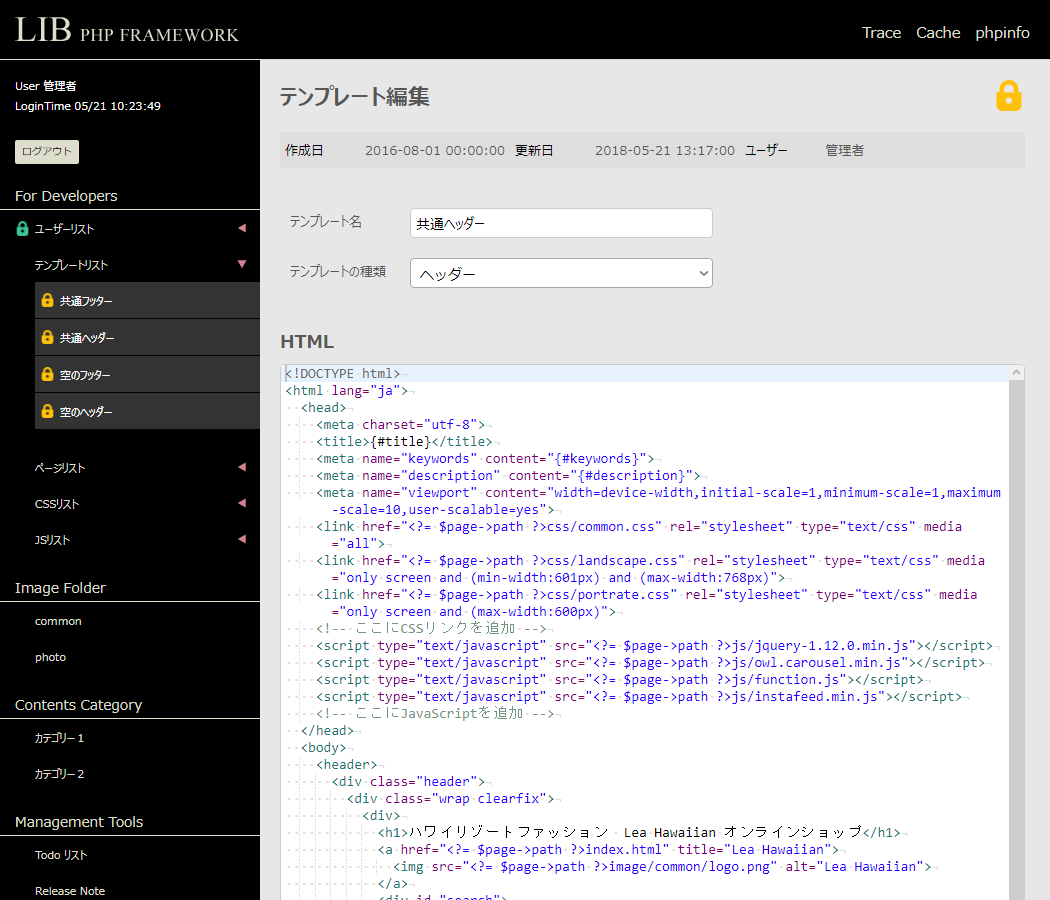Screen dimensions: 1050x900
Task: Collapse the テンプレートリスト section arrow
Action: coord(241,265)
